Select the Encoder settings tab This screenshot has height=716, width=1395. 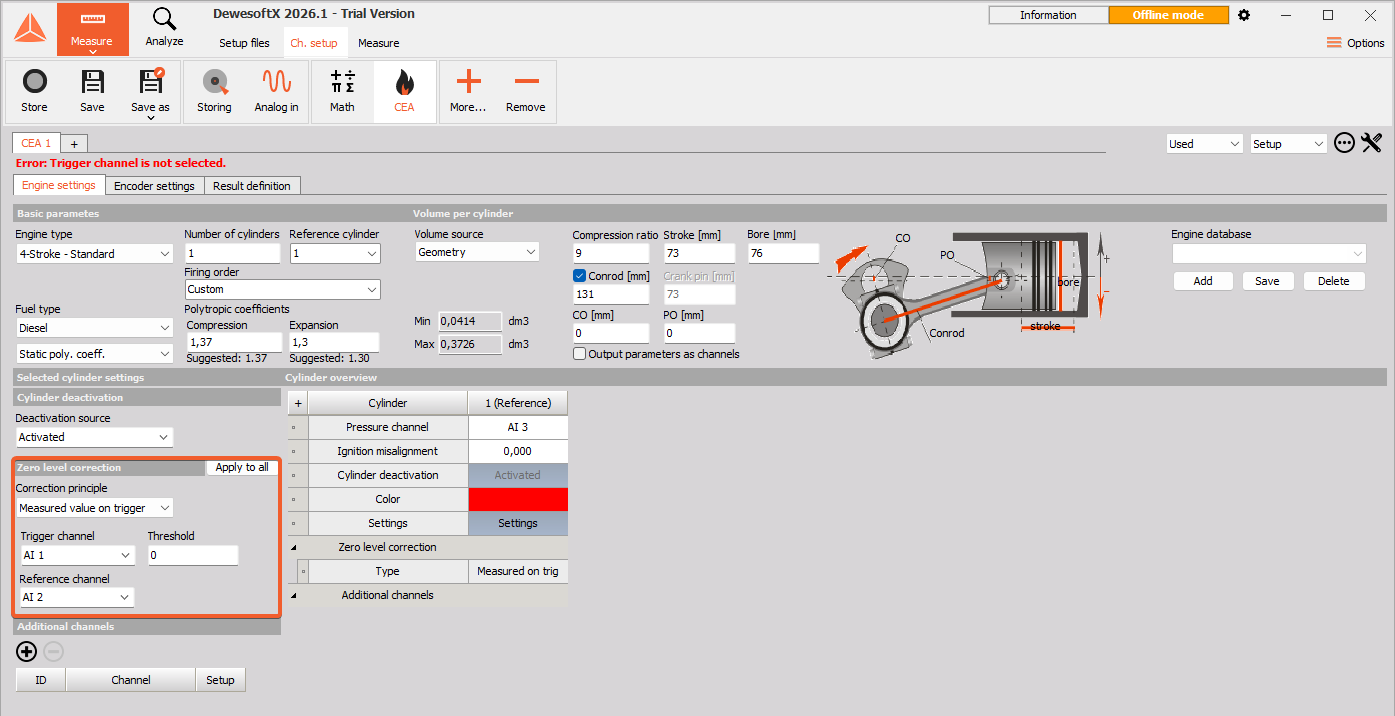pyautogui.click(x=154, y=185)
